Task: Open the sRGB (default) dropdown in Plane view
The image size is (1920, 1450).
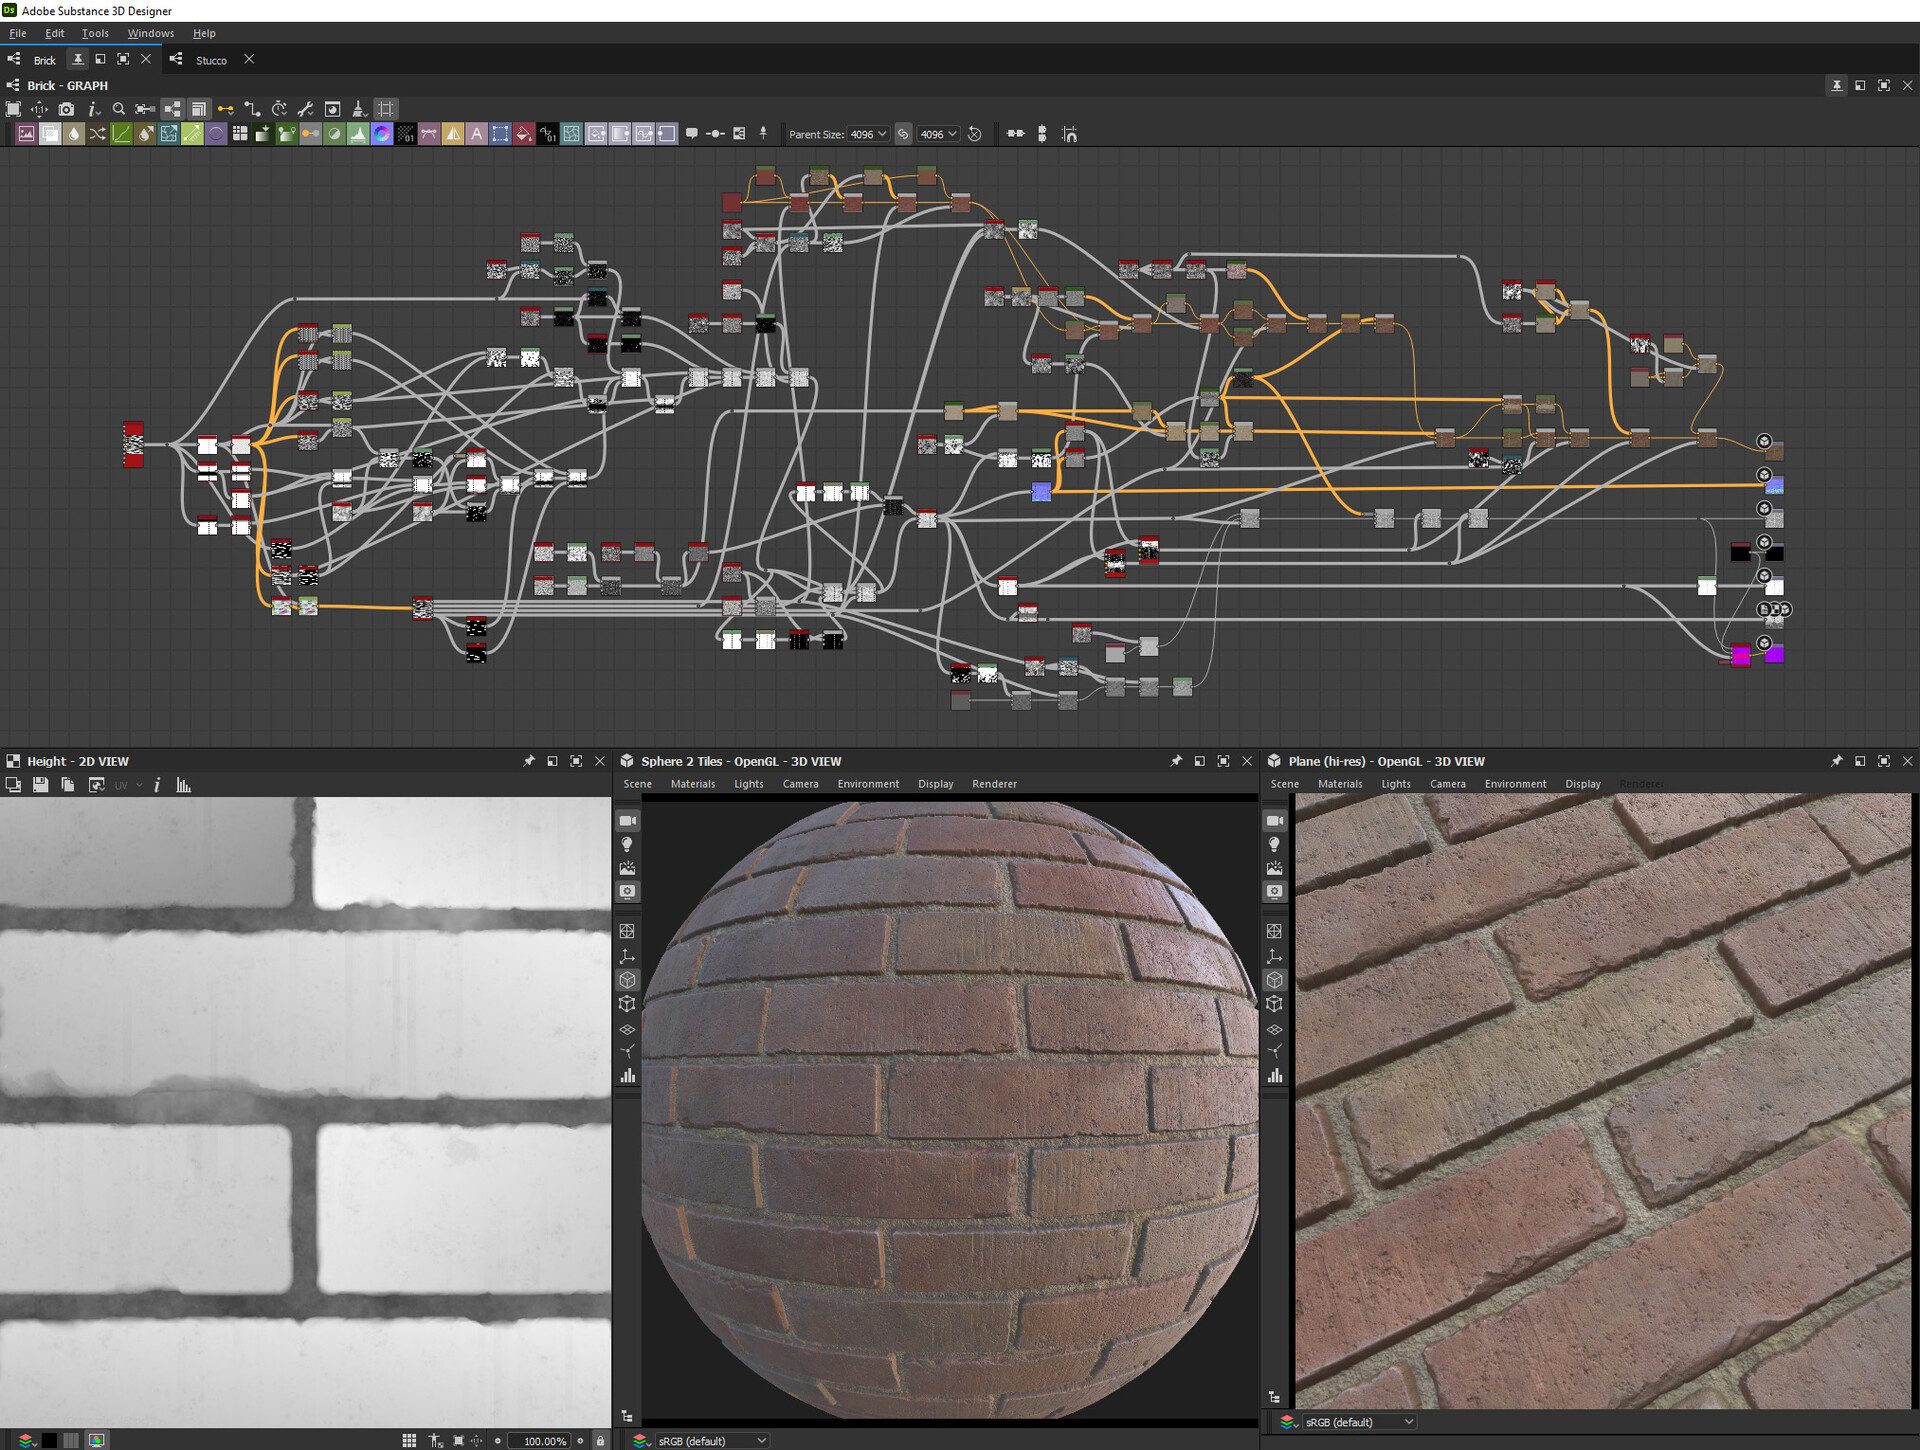Action: 1359,1422
